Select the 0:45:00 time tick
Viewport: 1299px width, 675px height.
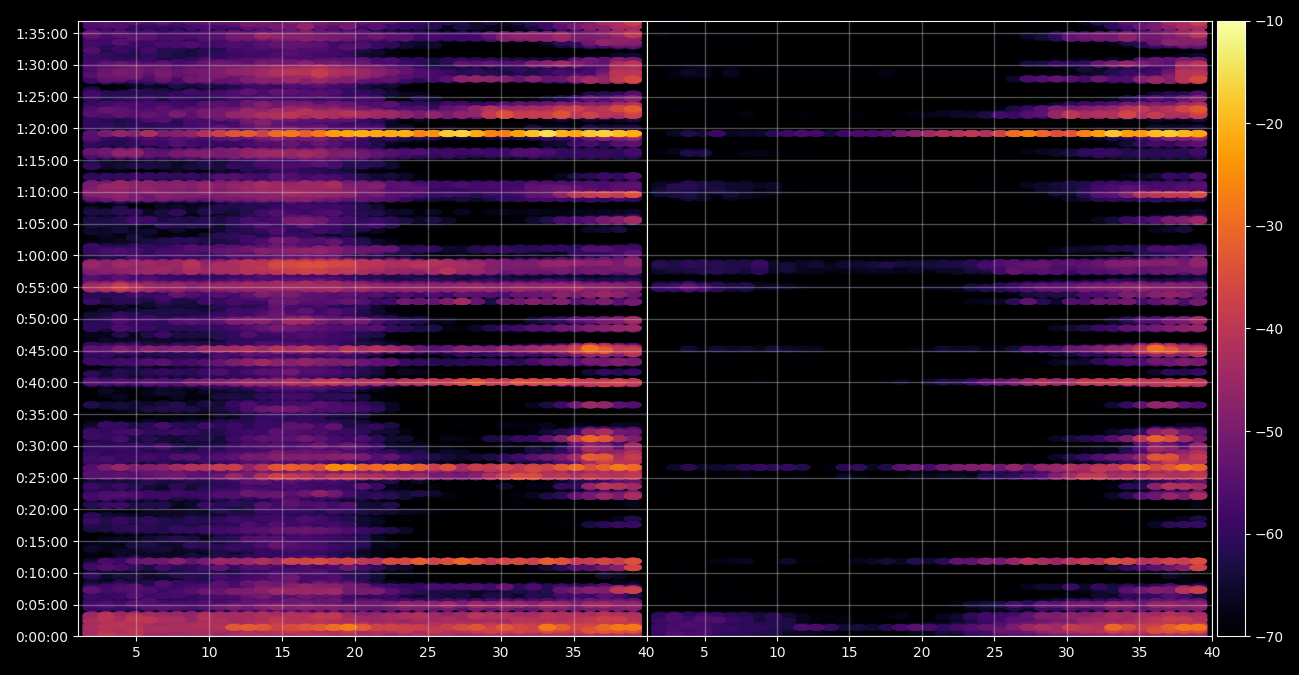[42, 351]
